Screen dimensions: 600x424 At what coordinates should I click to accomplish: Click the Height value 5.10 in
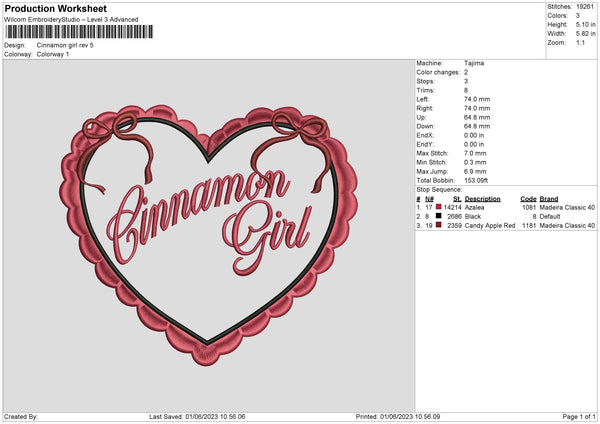pos(585,24)
